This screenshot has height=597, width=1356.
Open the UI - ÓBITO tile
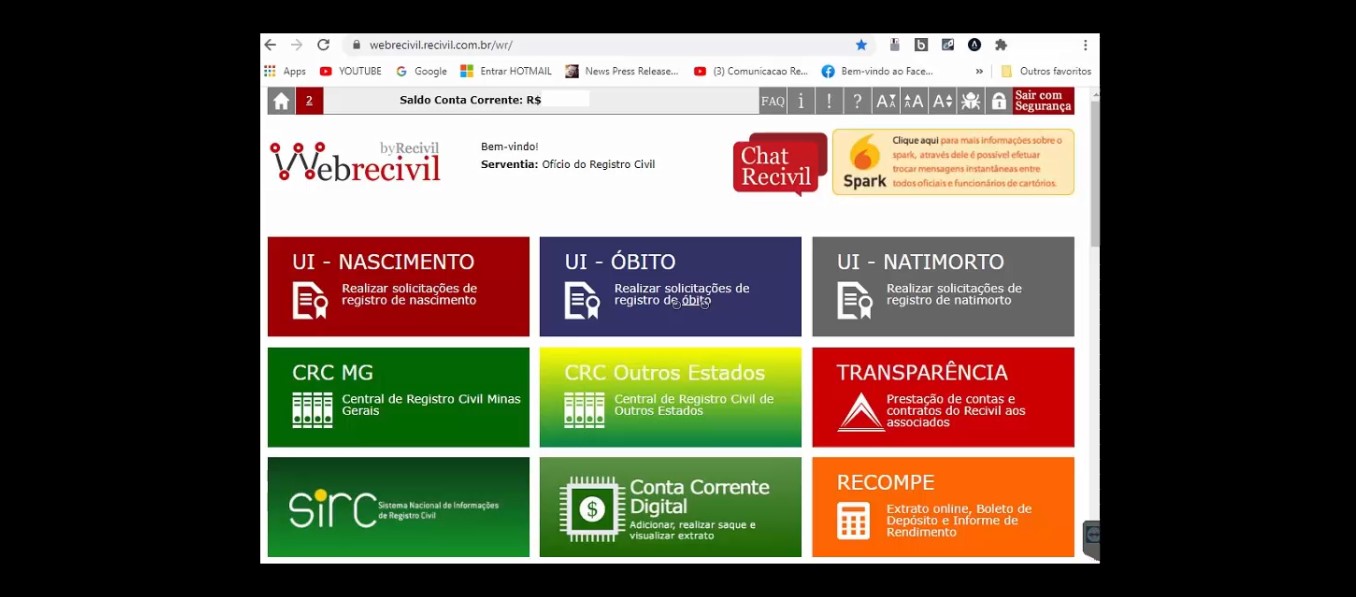click(x=670, y=286)
